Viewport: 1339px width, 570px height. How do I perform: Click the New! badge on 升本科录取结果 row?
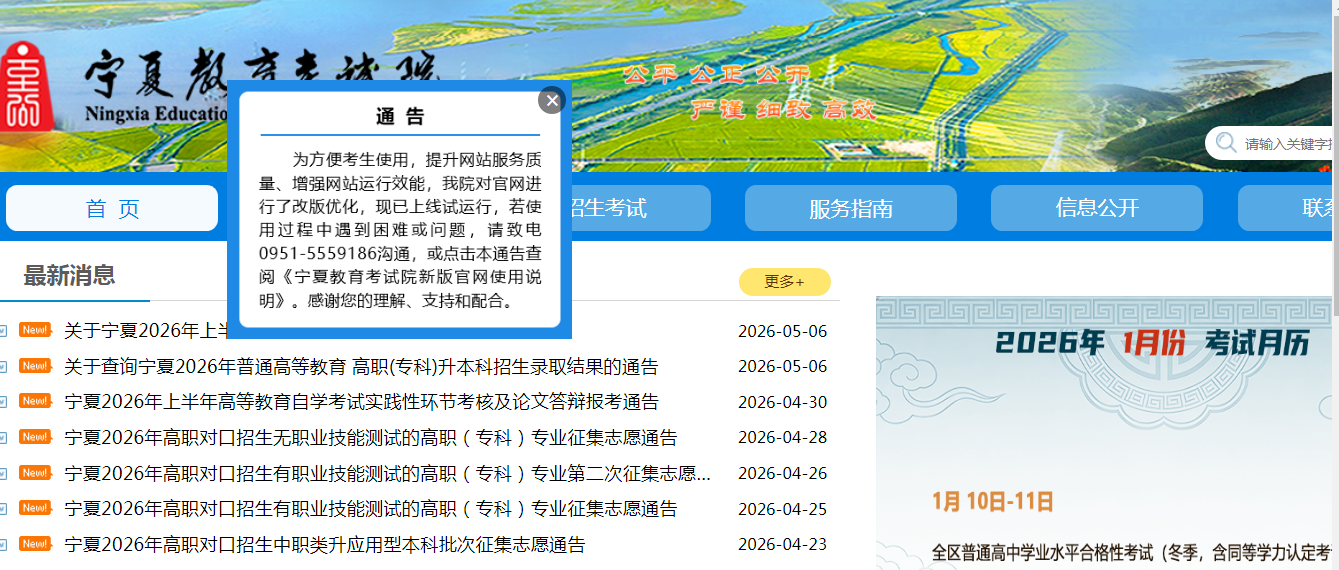(x=35, y=366)
